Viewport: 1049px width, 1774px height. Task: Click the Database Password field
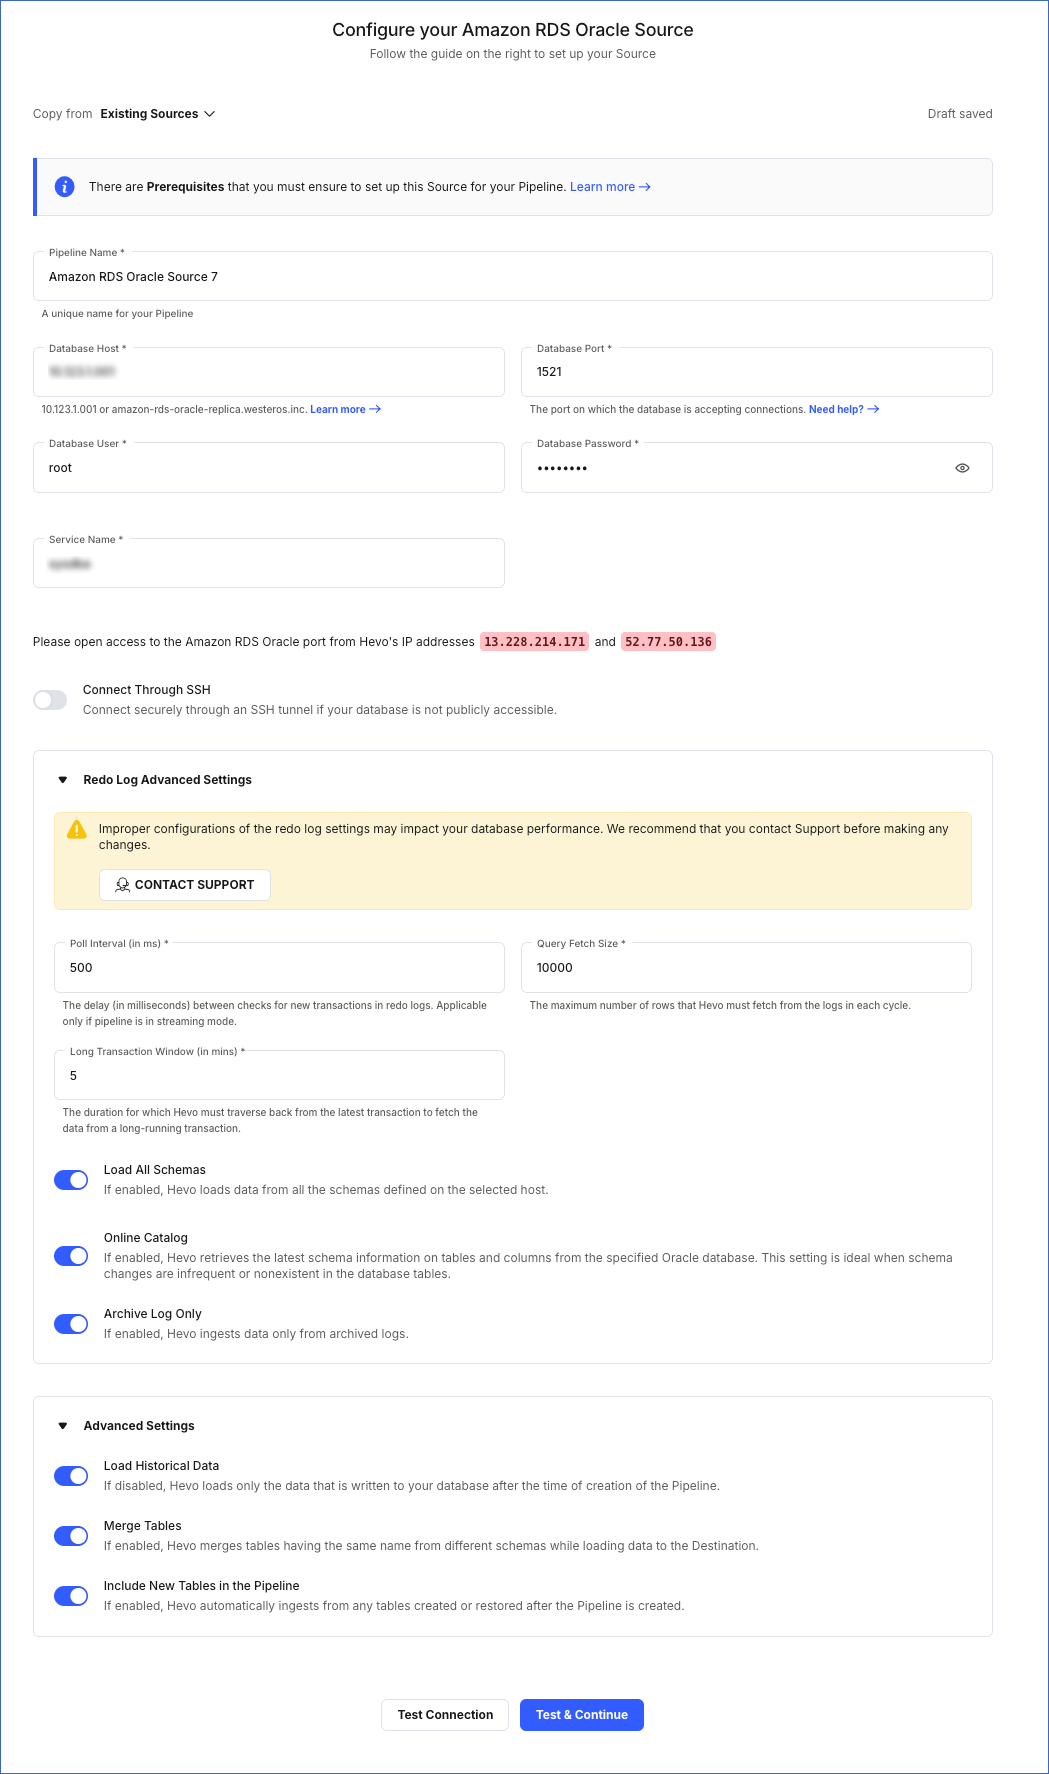[757, 468]
